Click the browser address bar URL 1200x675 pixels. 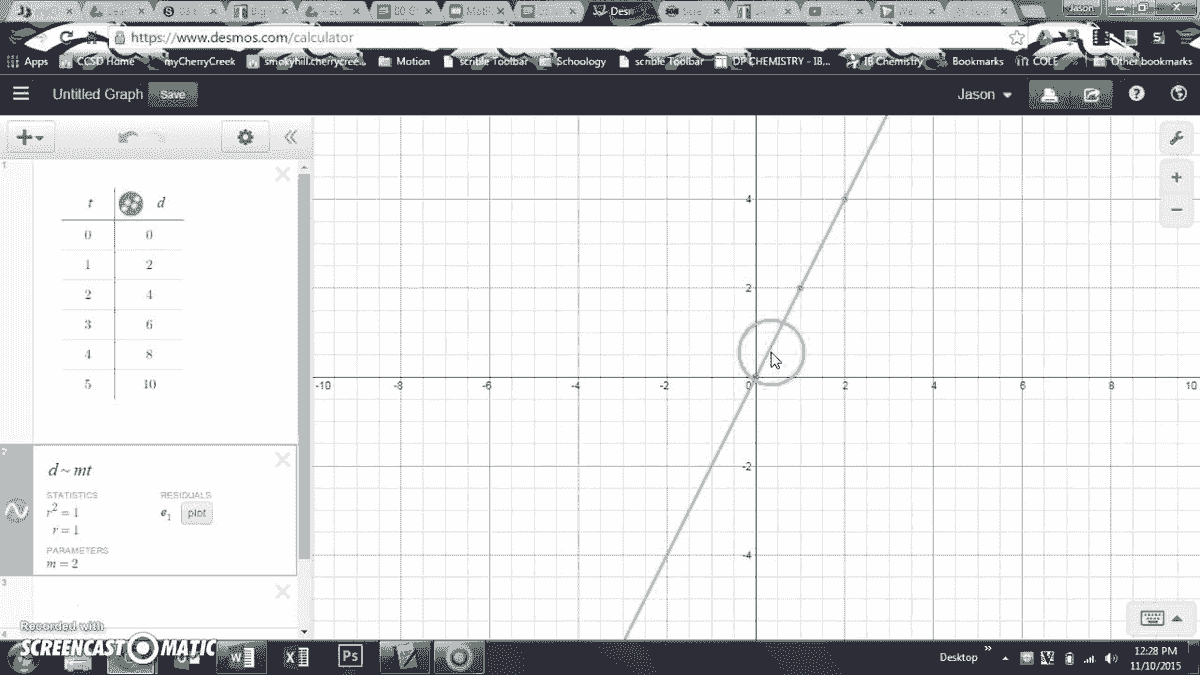pyautogui.click(x=241, y=38)
